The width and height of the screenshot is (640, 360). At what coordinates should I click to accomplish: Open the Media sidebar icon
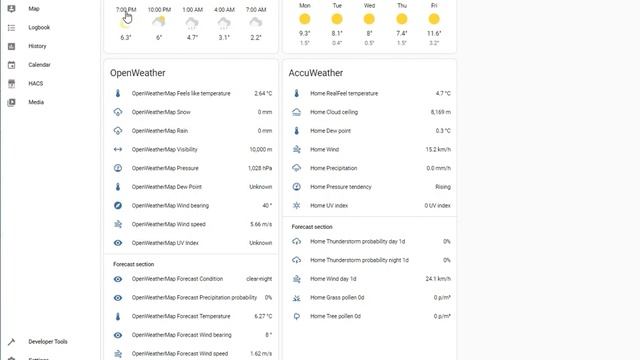pyautogui.click(x=11, y=102)
